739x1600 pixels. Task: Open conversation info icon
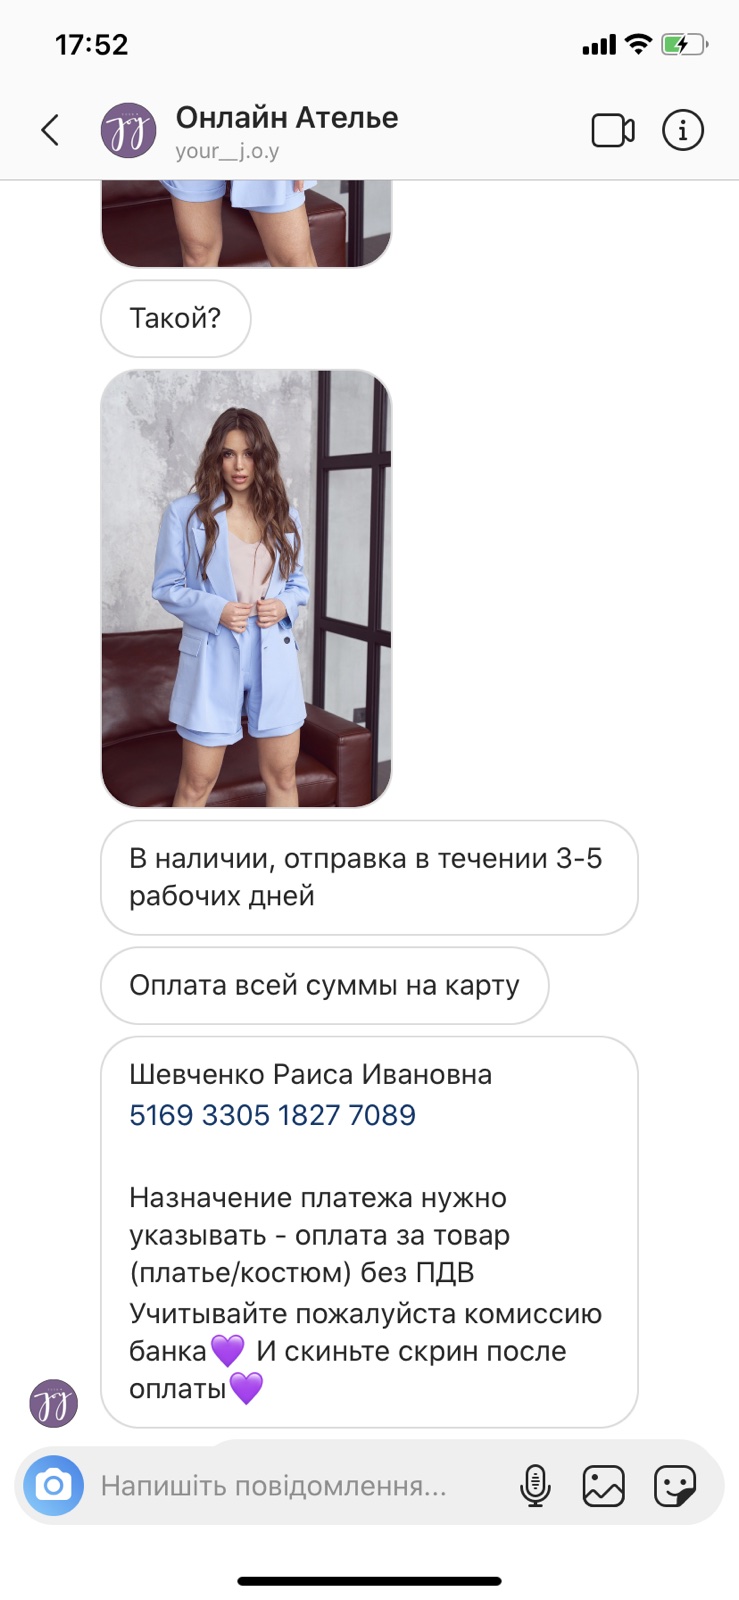[x=683, y=130]
